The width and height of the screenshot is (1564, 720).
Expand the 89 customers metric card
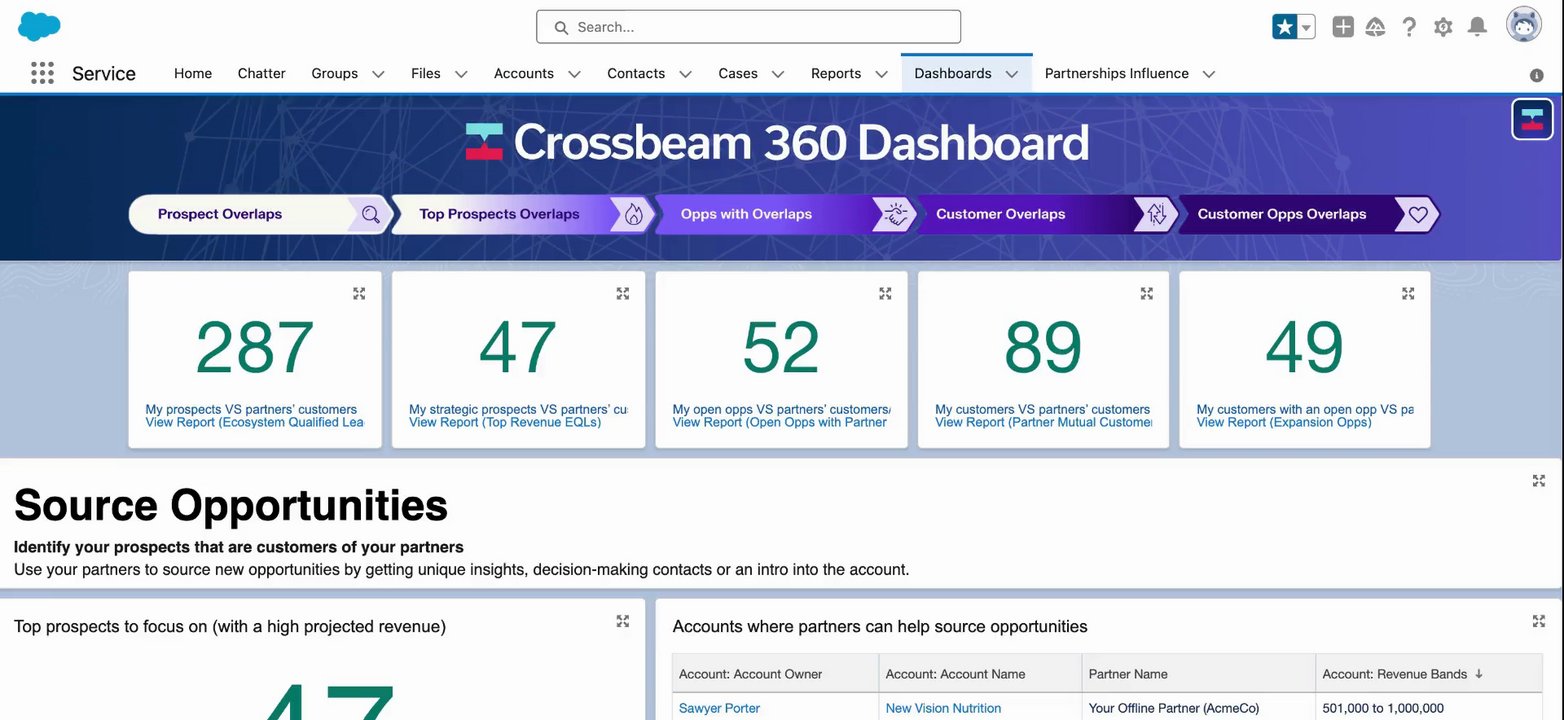tap(1147, 293)
